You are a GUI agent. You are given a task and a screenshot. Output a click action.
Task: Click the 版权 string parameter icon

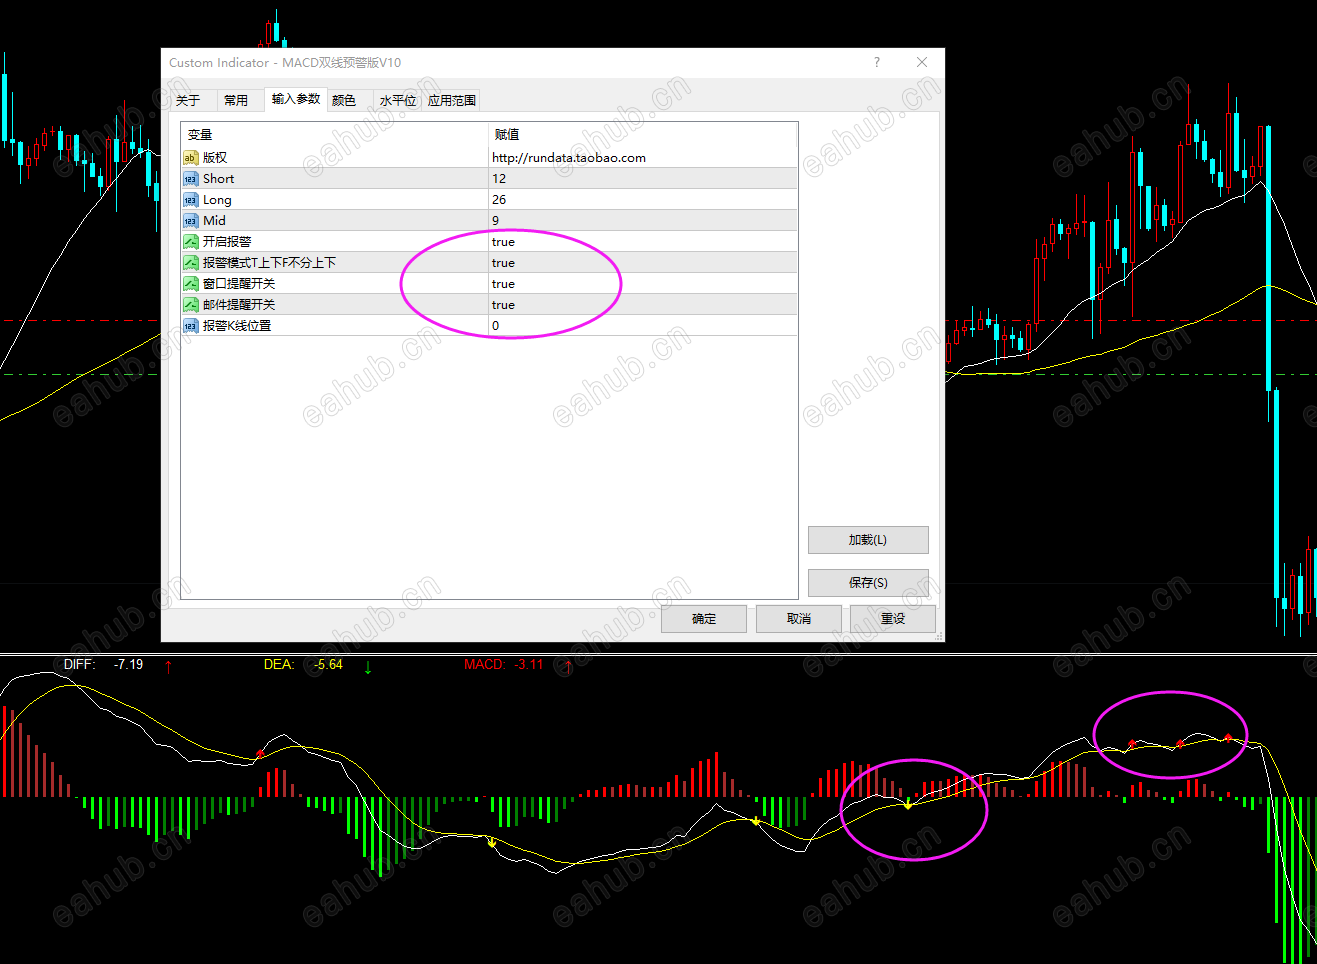(190, 158)
